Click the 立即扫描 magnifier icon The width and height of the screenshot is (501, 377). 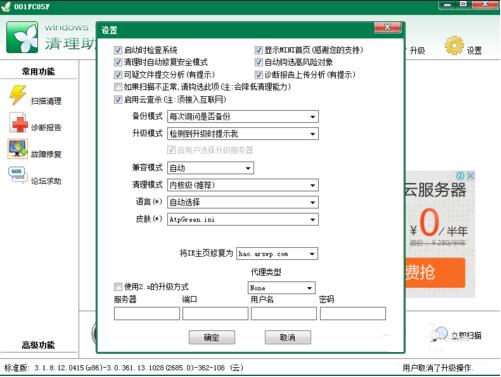pyautogui.click(x=439, y=334)
